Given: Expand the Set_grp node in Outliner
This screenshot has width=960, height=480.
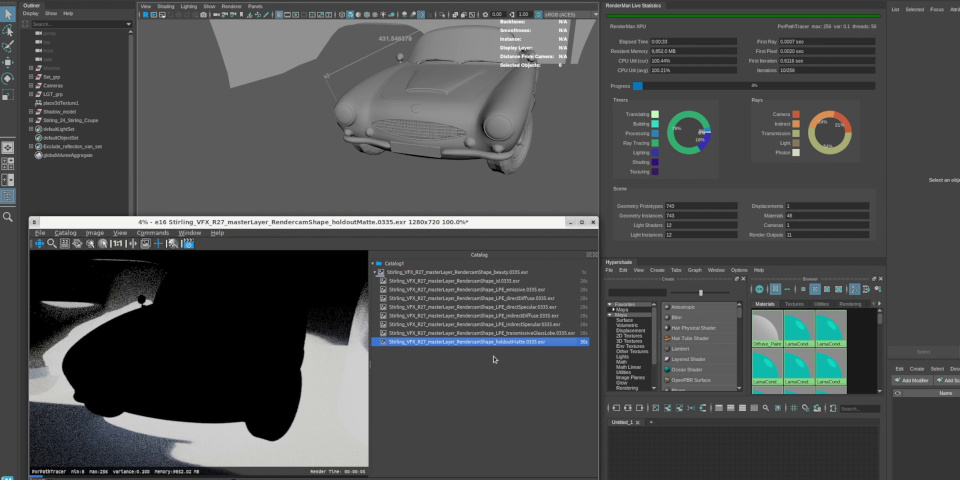Looking at the screenshot, I should tap(32, 77).
